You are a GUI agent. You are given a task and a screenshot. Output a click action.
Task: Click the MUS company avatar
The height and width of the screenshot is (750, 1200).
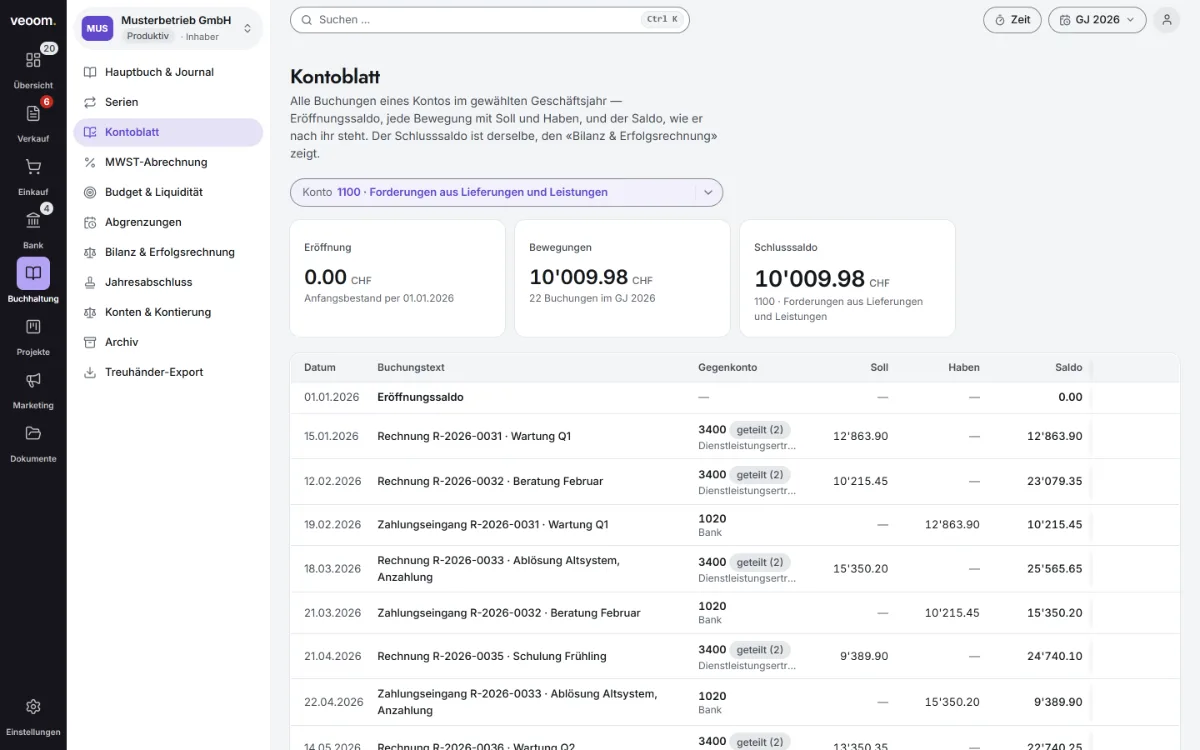point(97,28)
